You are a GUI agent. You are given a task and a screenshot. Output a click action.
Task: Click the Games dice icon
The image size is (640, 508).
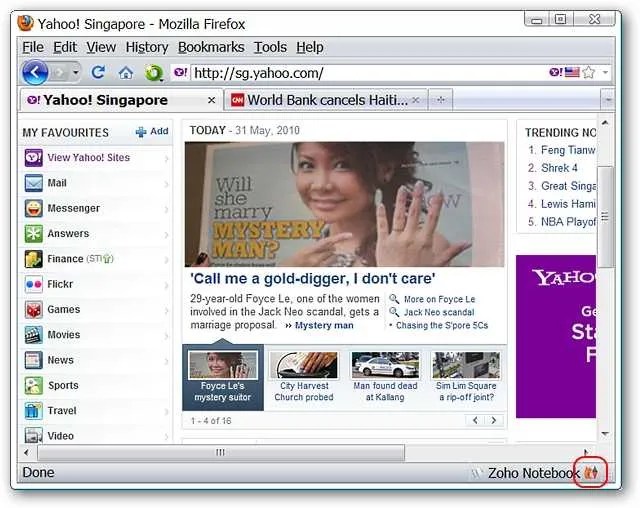pyautogui.click(x=33, y=310)
